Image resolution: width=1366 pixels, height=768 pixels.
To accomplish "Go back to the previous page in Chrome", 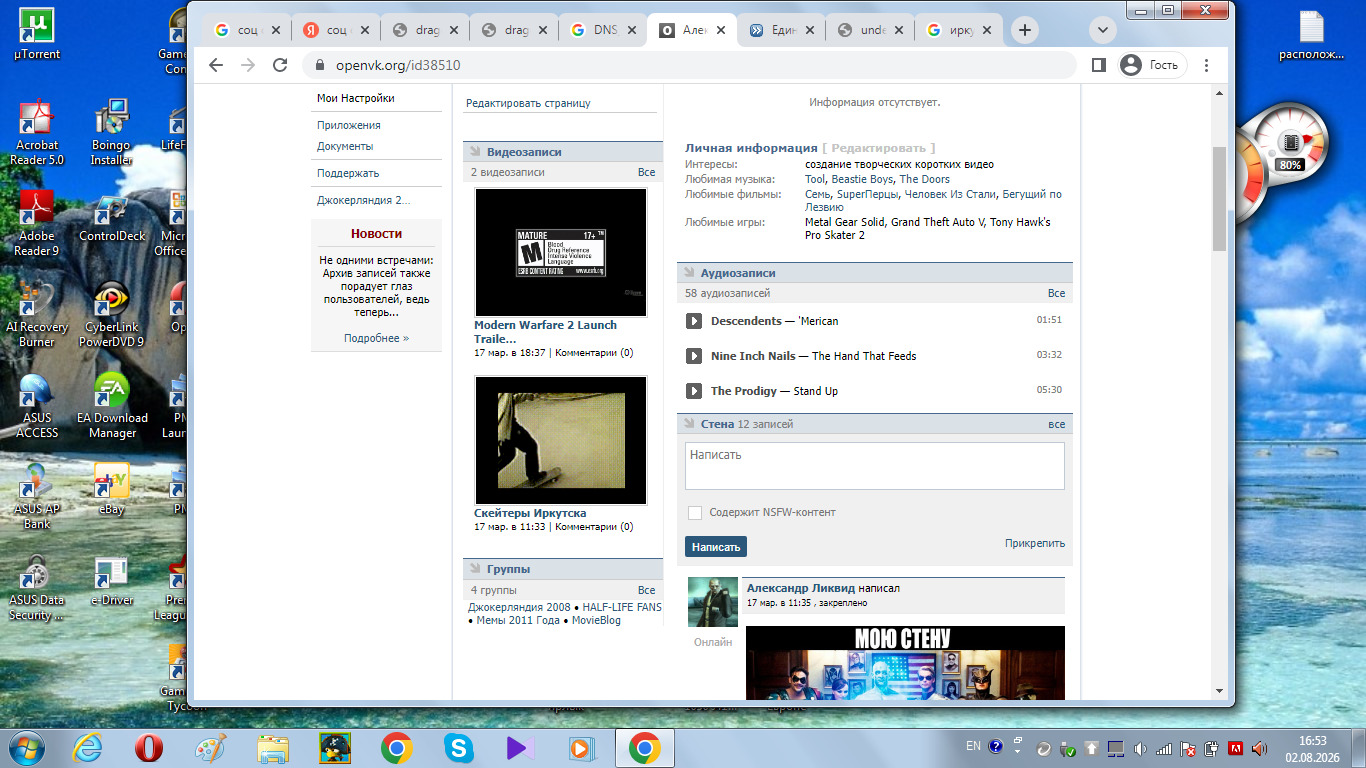I will coord(216,65).
